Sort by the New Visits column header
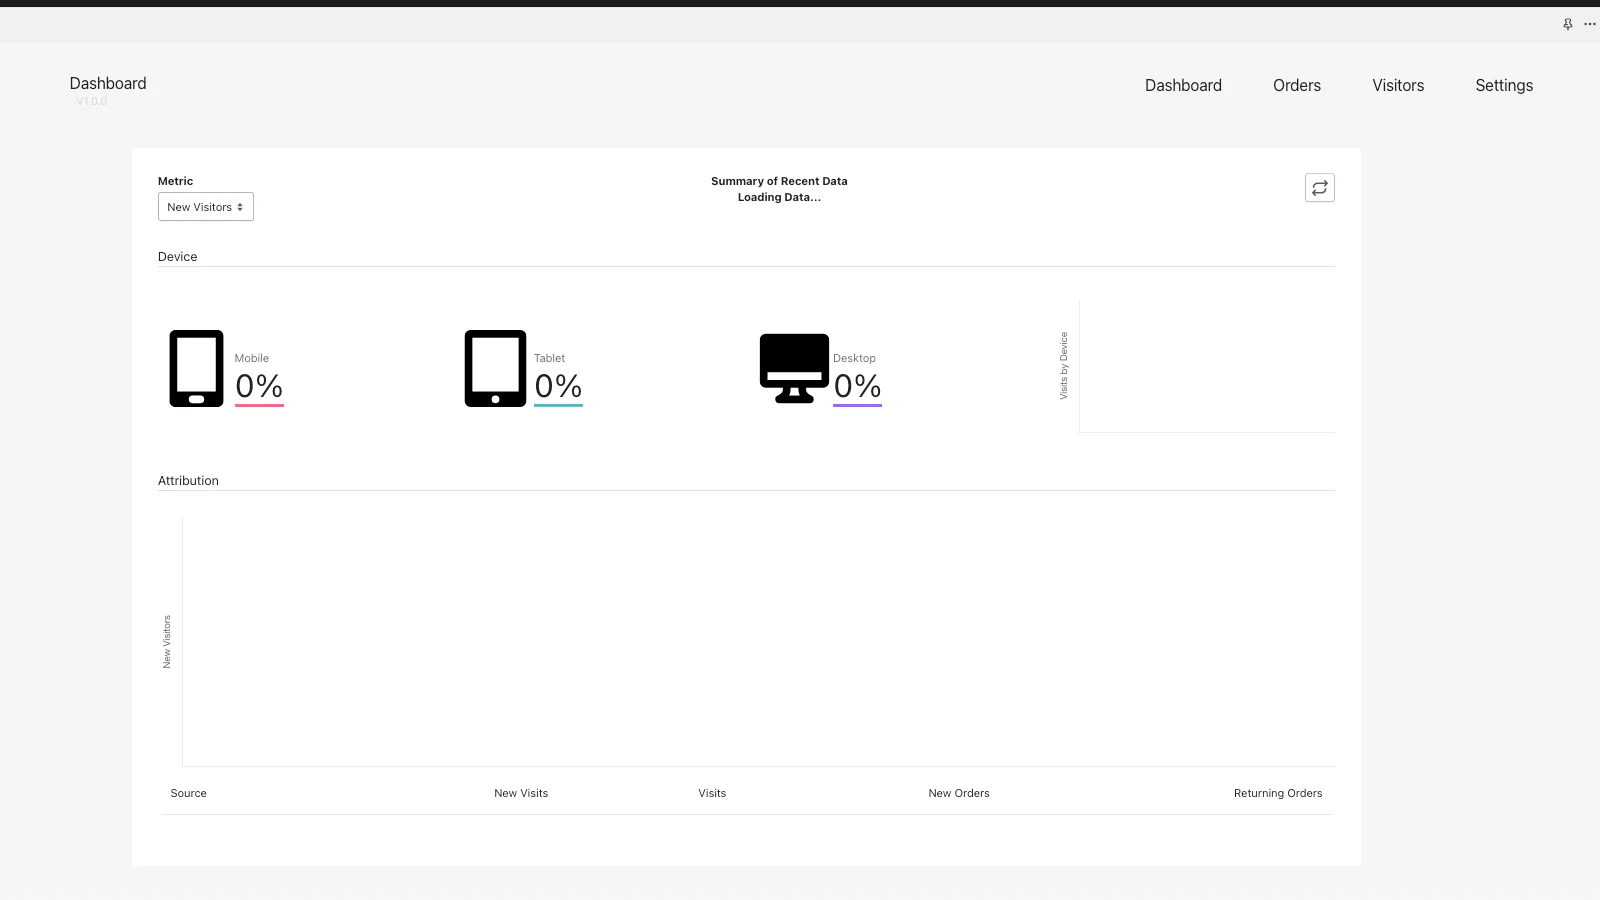The width and height of the screenshot is (1600, 900). [x=521, y=793]
